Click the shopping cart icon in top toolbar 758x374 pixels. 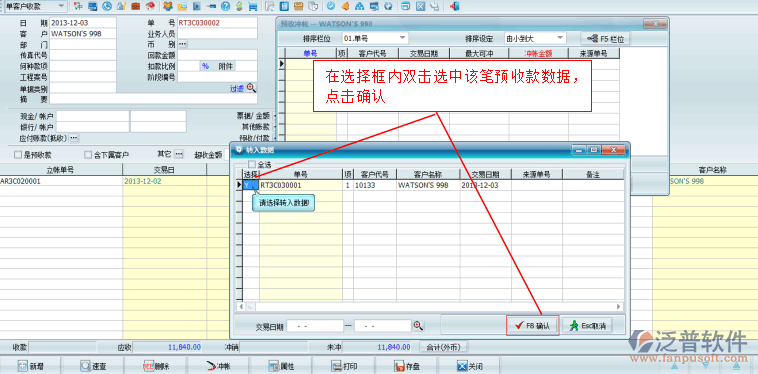click(252, 6)
